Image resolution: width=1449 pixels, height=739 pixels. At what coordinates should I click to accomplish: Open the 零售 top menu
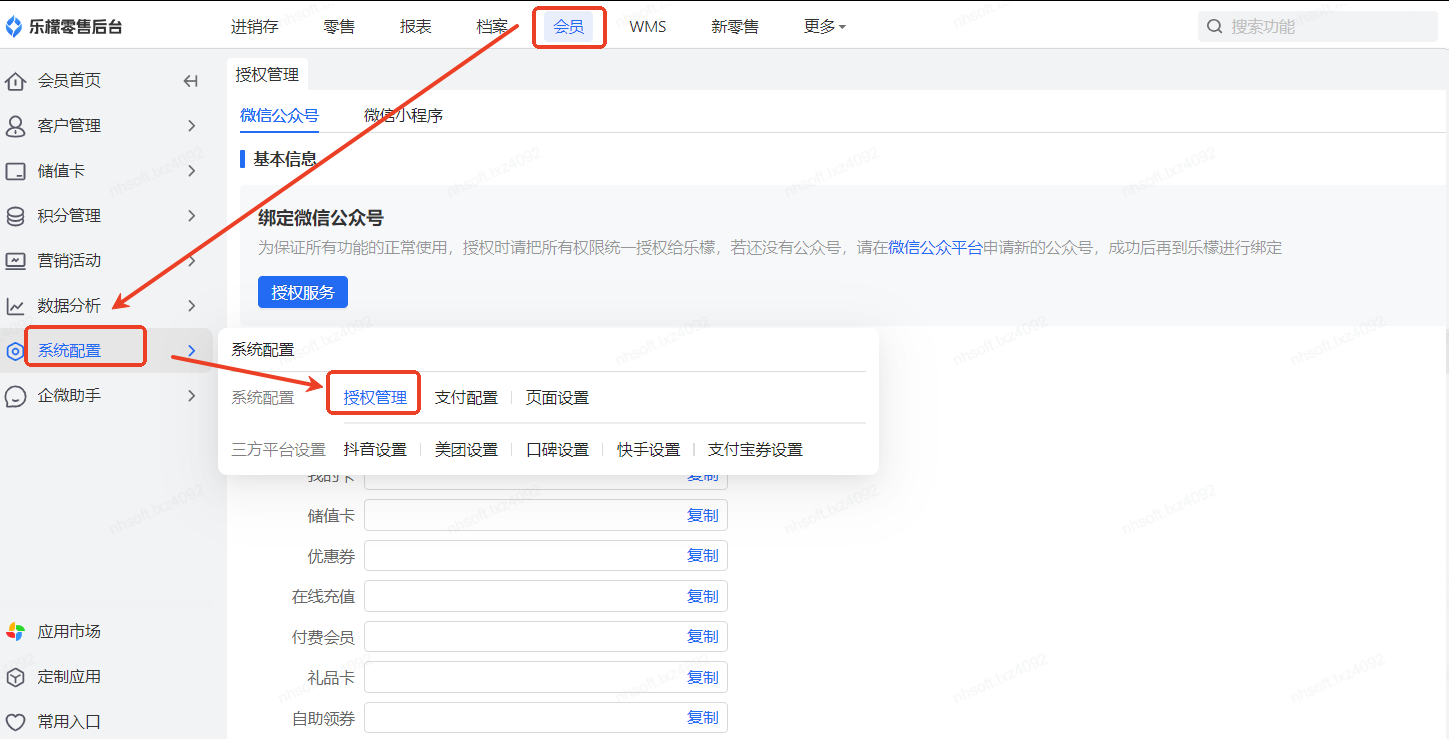tap(339, 27)
